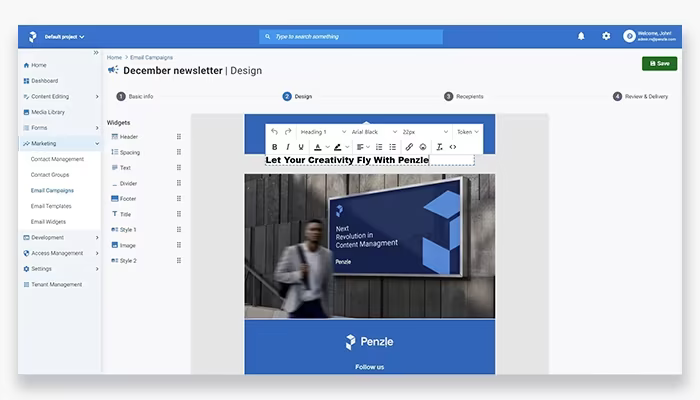This screenshot has height=400, width=700.
Task: Click the user avatar icon beside Welcome, John
Action: pos(629,36)
